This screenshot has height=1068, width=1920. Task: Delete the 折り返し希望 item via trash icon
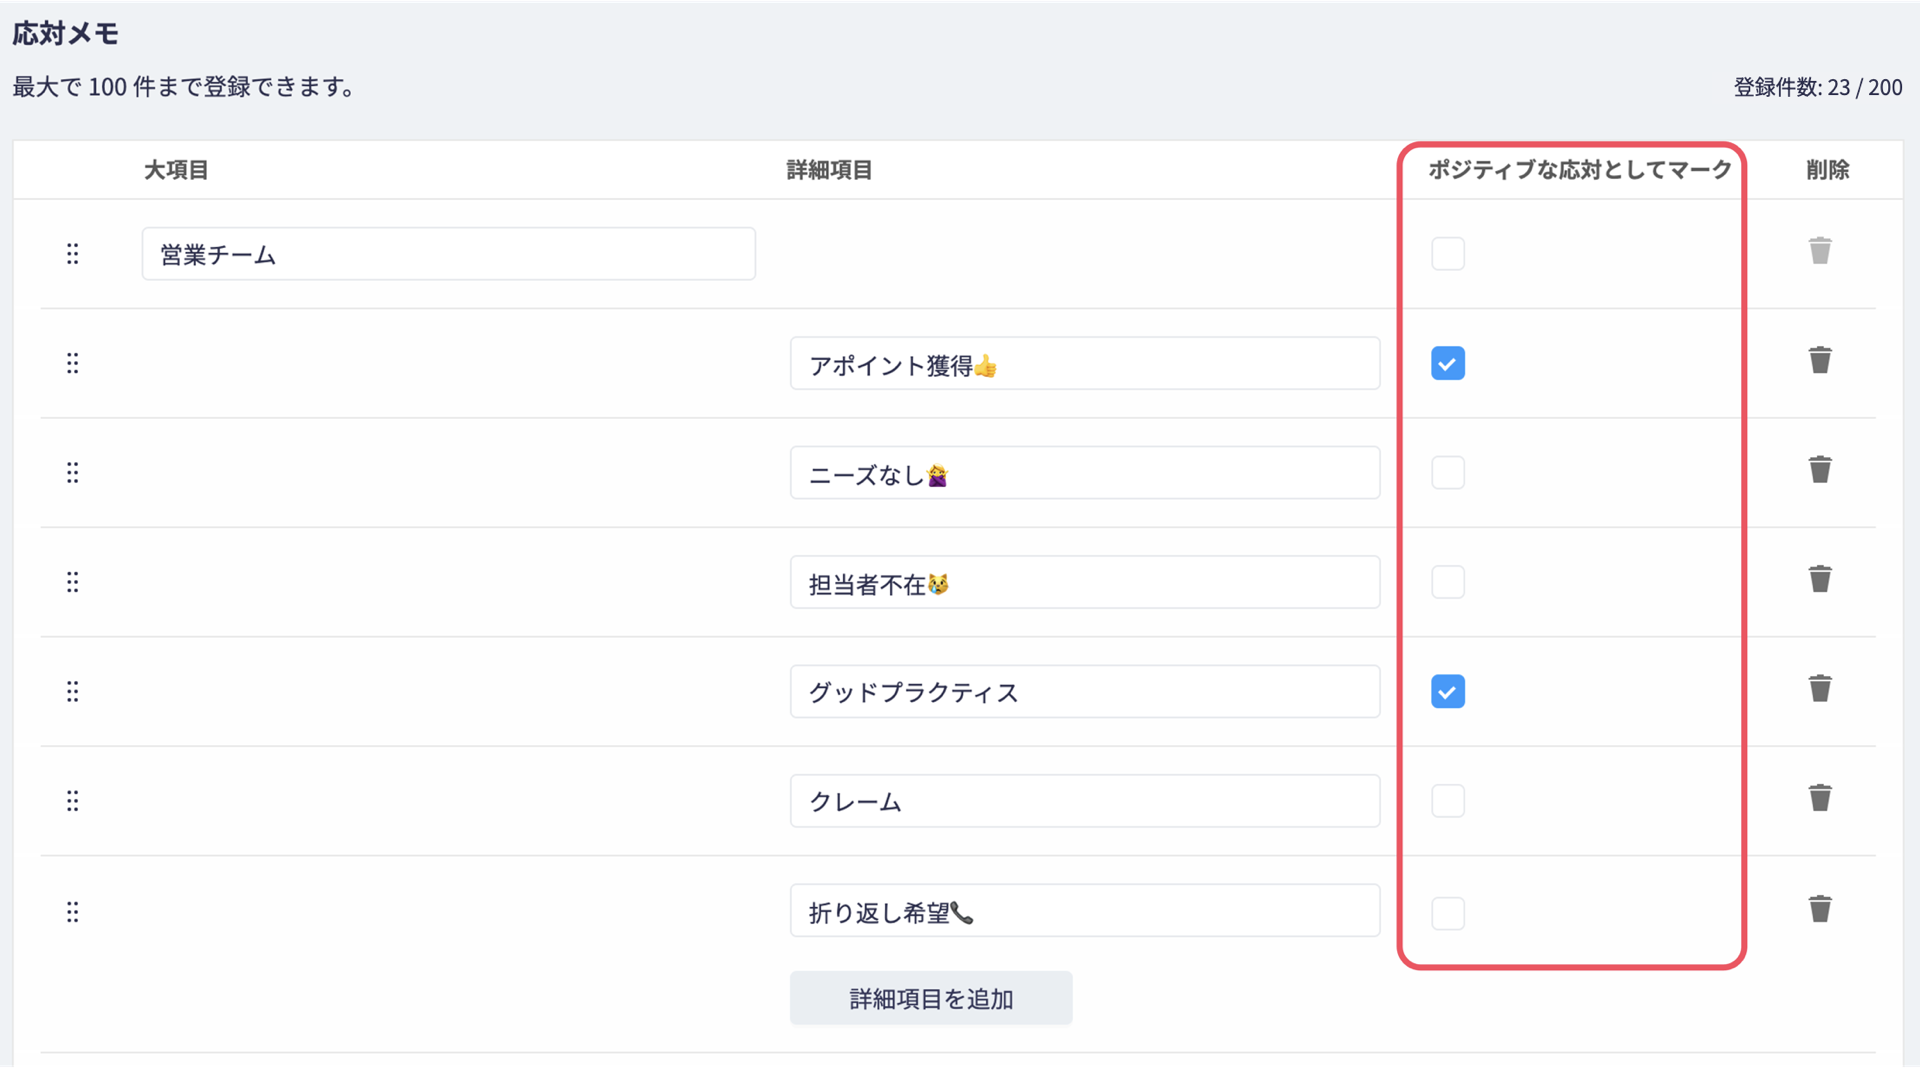pyautogui.click(x=1820, y=909)
